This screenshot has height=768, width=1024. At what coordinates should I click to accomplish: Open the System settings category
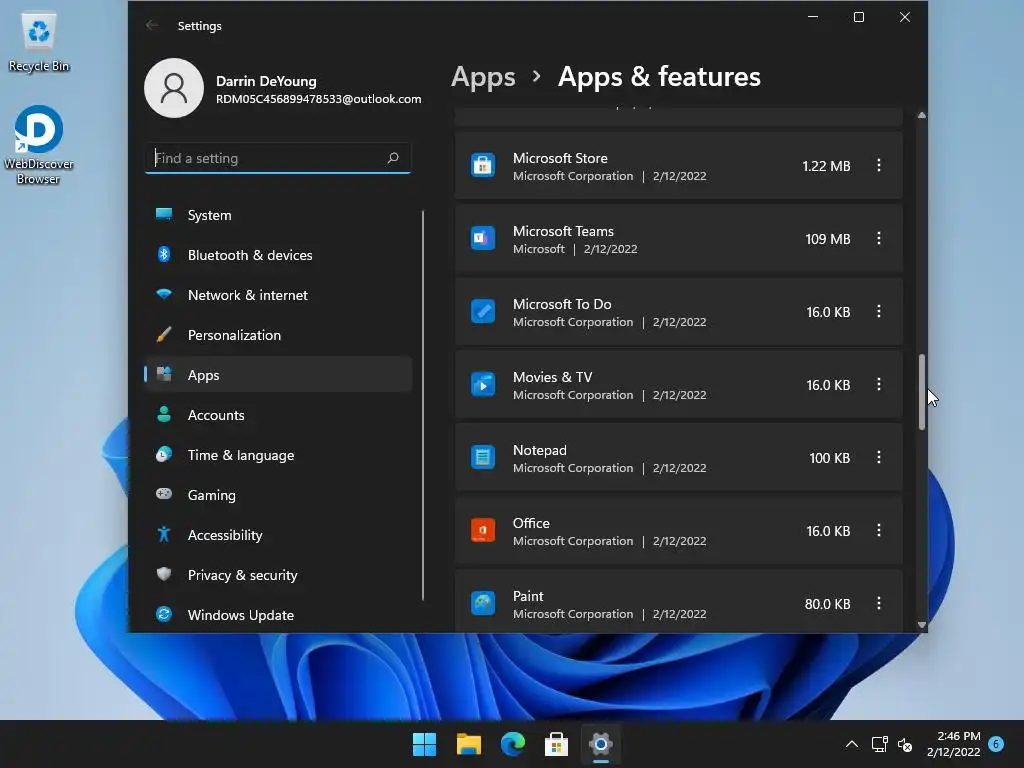point(278,215)
